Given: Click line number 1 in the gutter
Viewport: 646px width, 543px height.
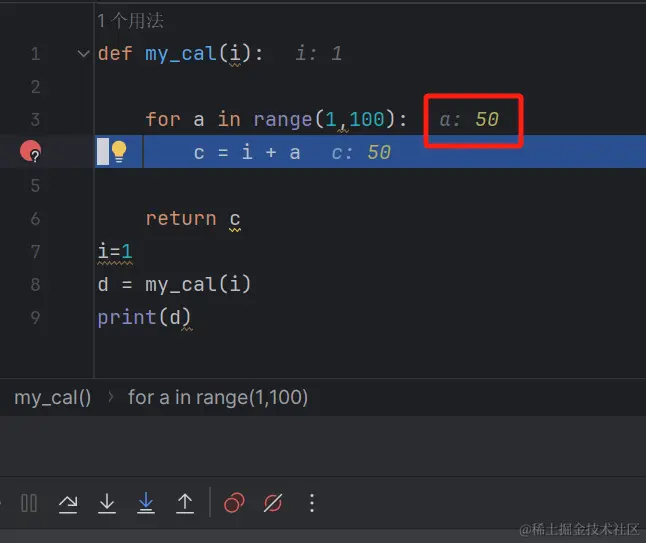Looking at the screenshot, I should (x=35, y=54).
